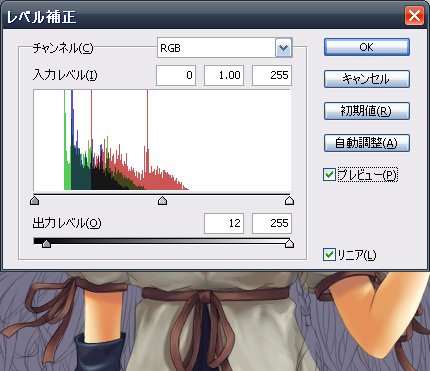Image resolution: width=430 pixels, height=371 pixels.
Task: Click the RGB channel combo box field
Action: (x=224, y=48)
